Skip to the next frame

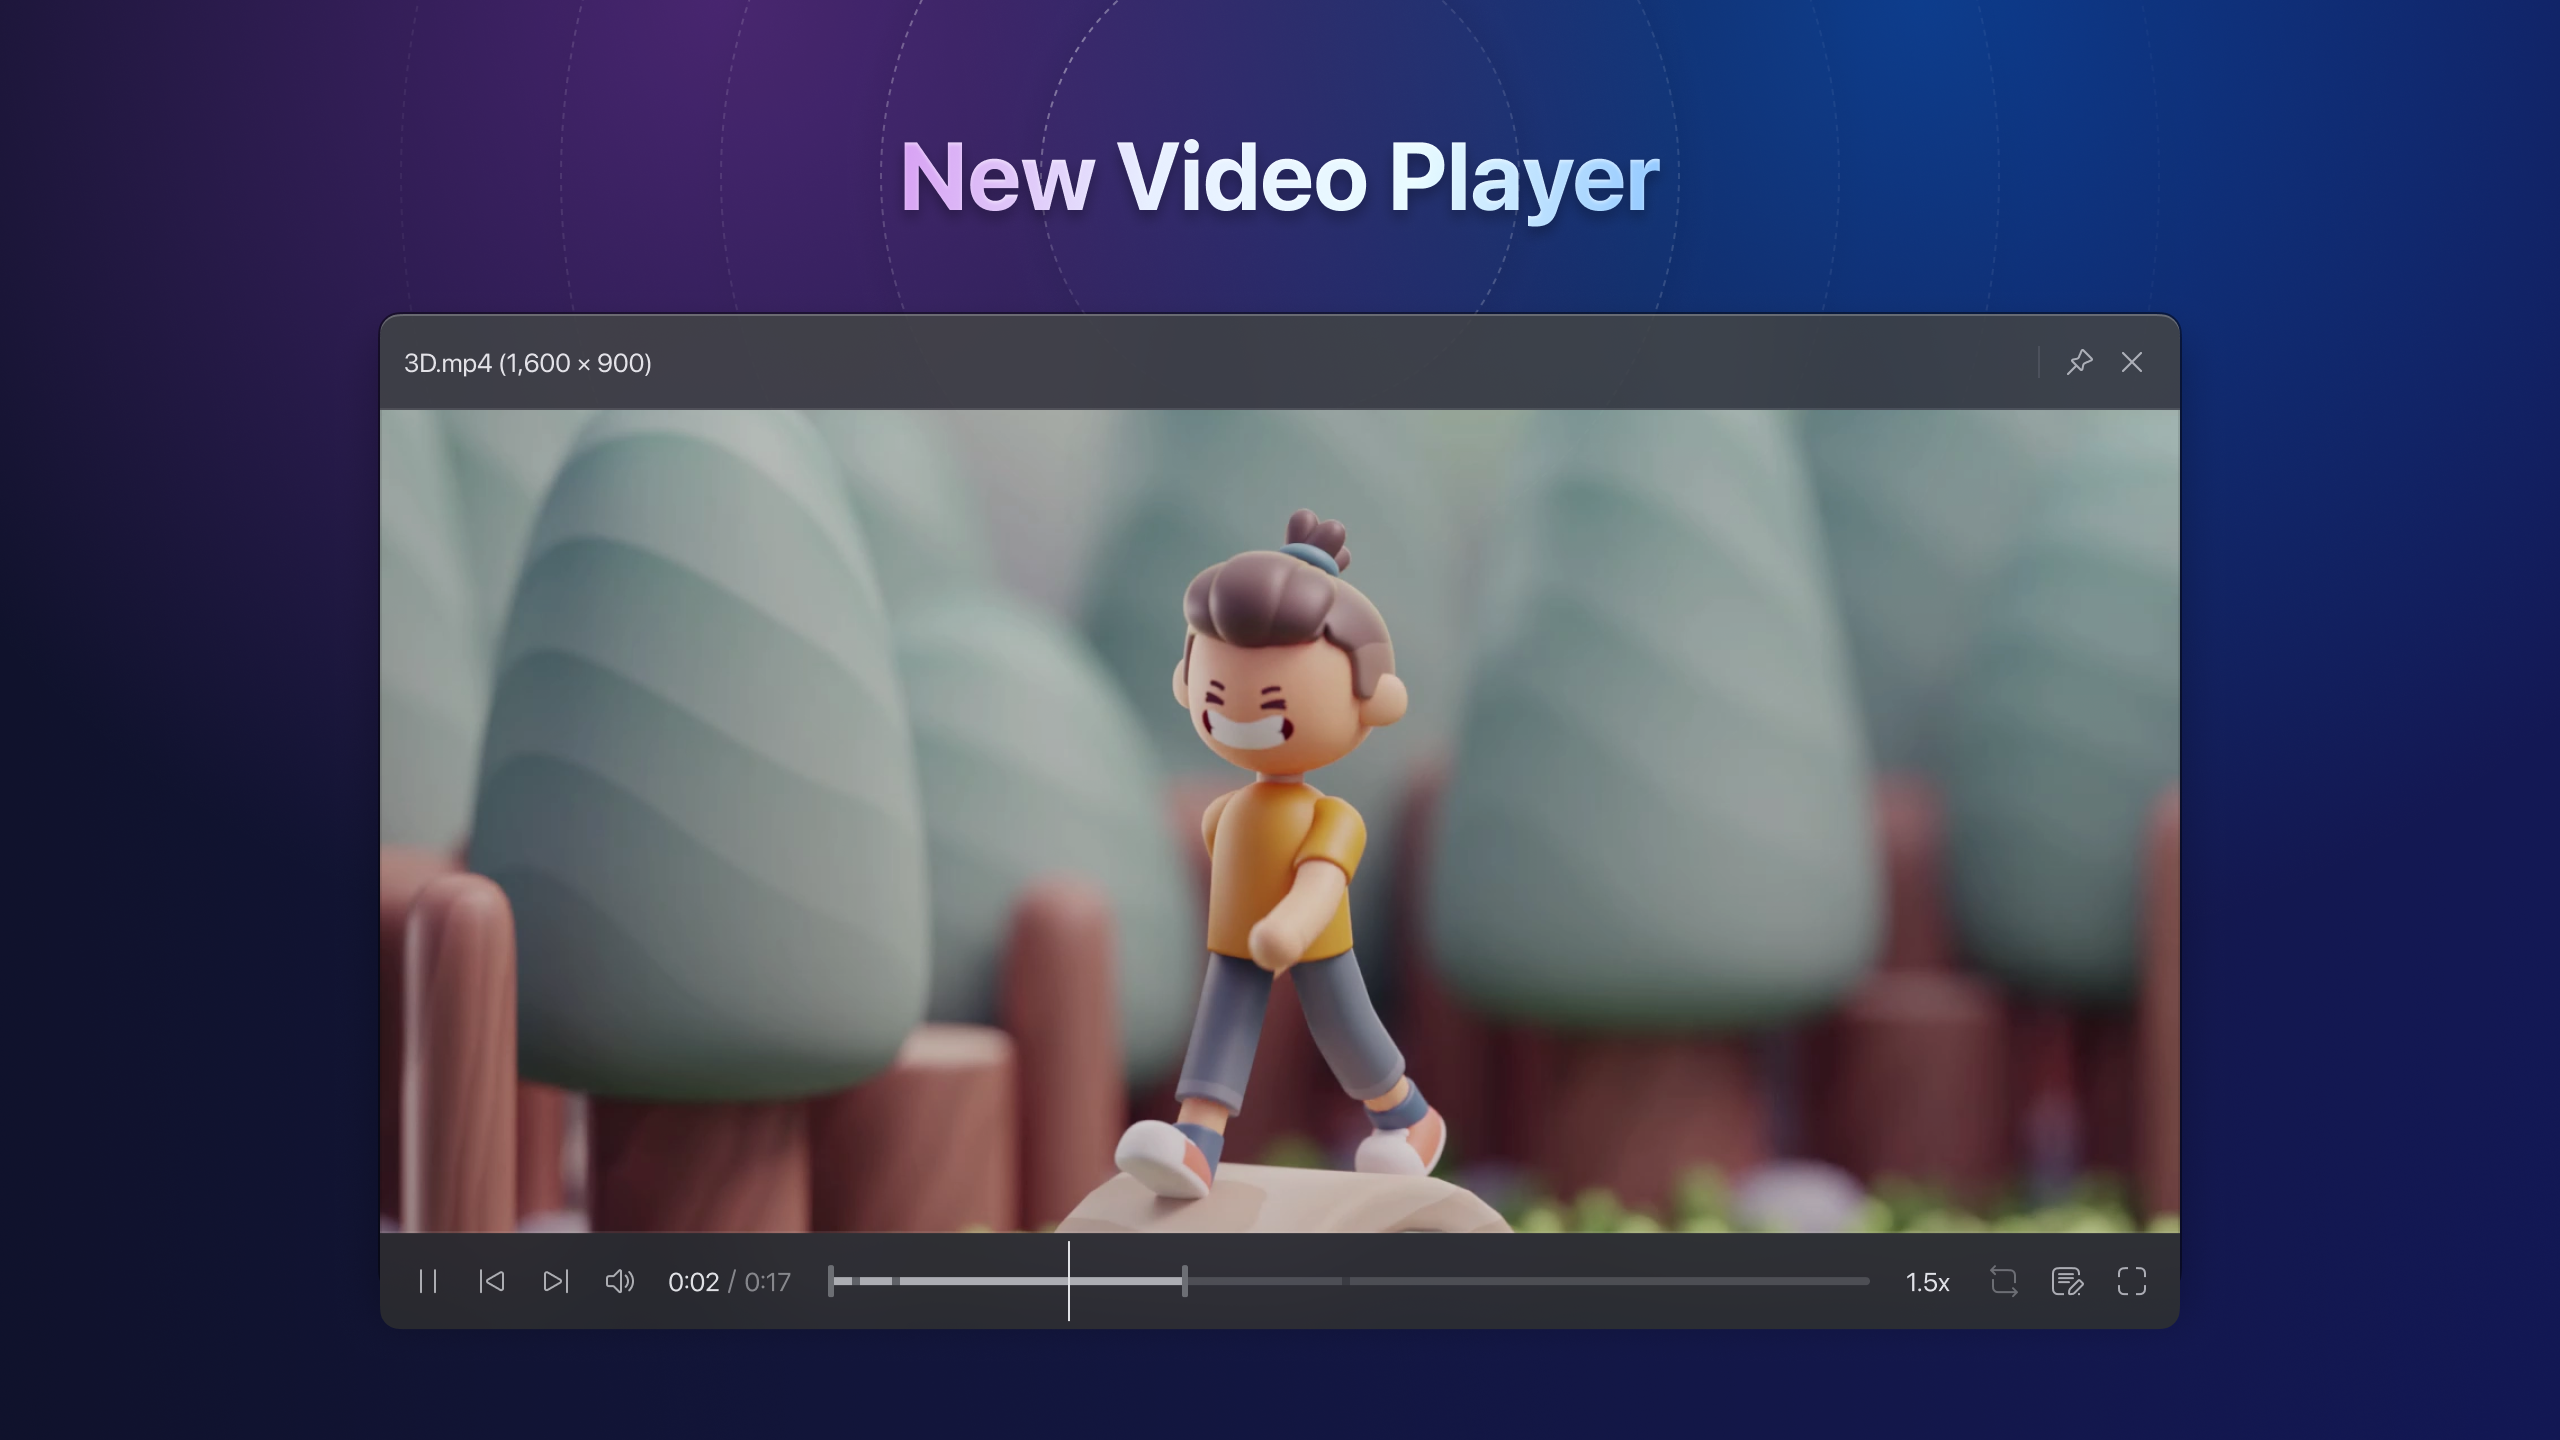pyautogui.click(x=556, y=1282)
